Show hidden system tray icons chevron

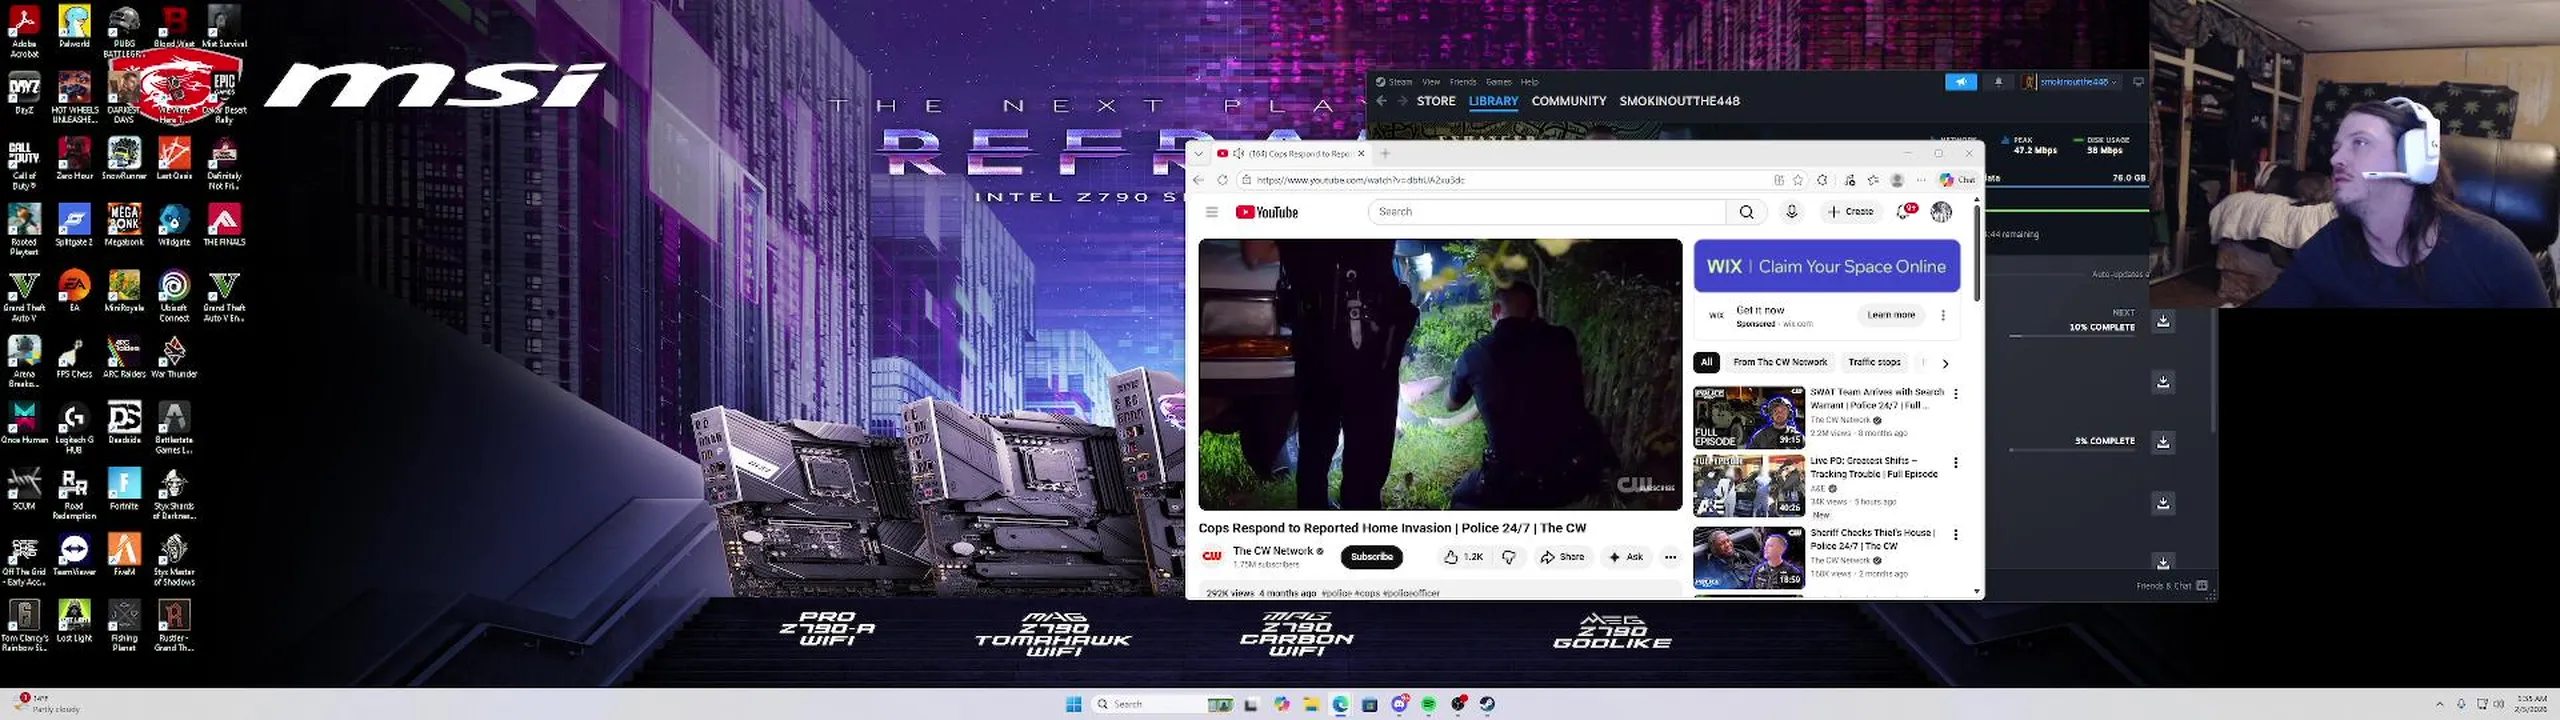click(2439, 704)
